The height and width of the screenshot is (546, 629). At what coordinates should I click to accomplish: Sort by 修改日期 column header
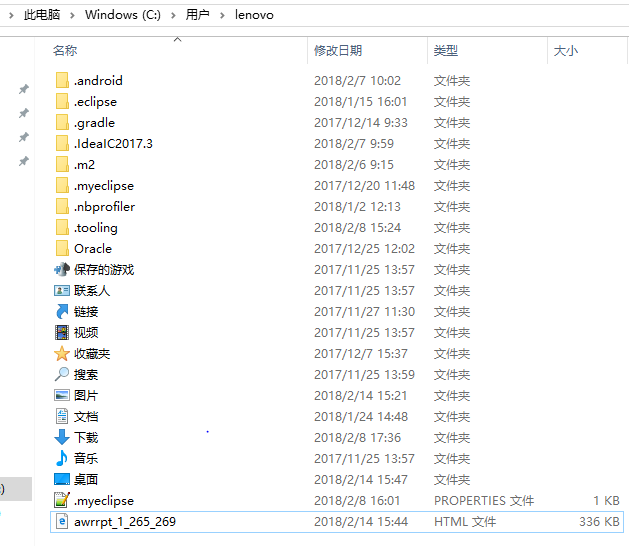tap(338, 50)
